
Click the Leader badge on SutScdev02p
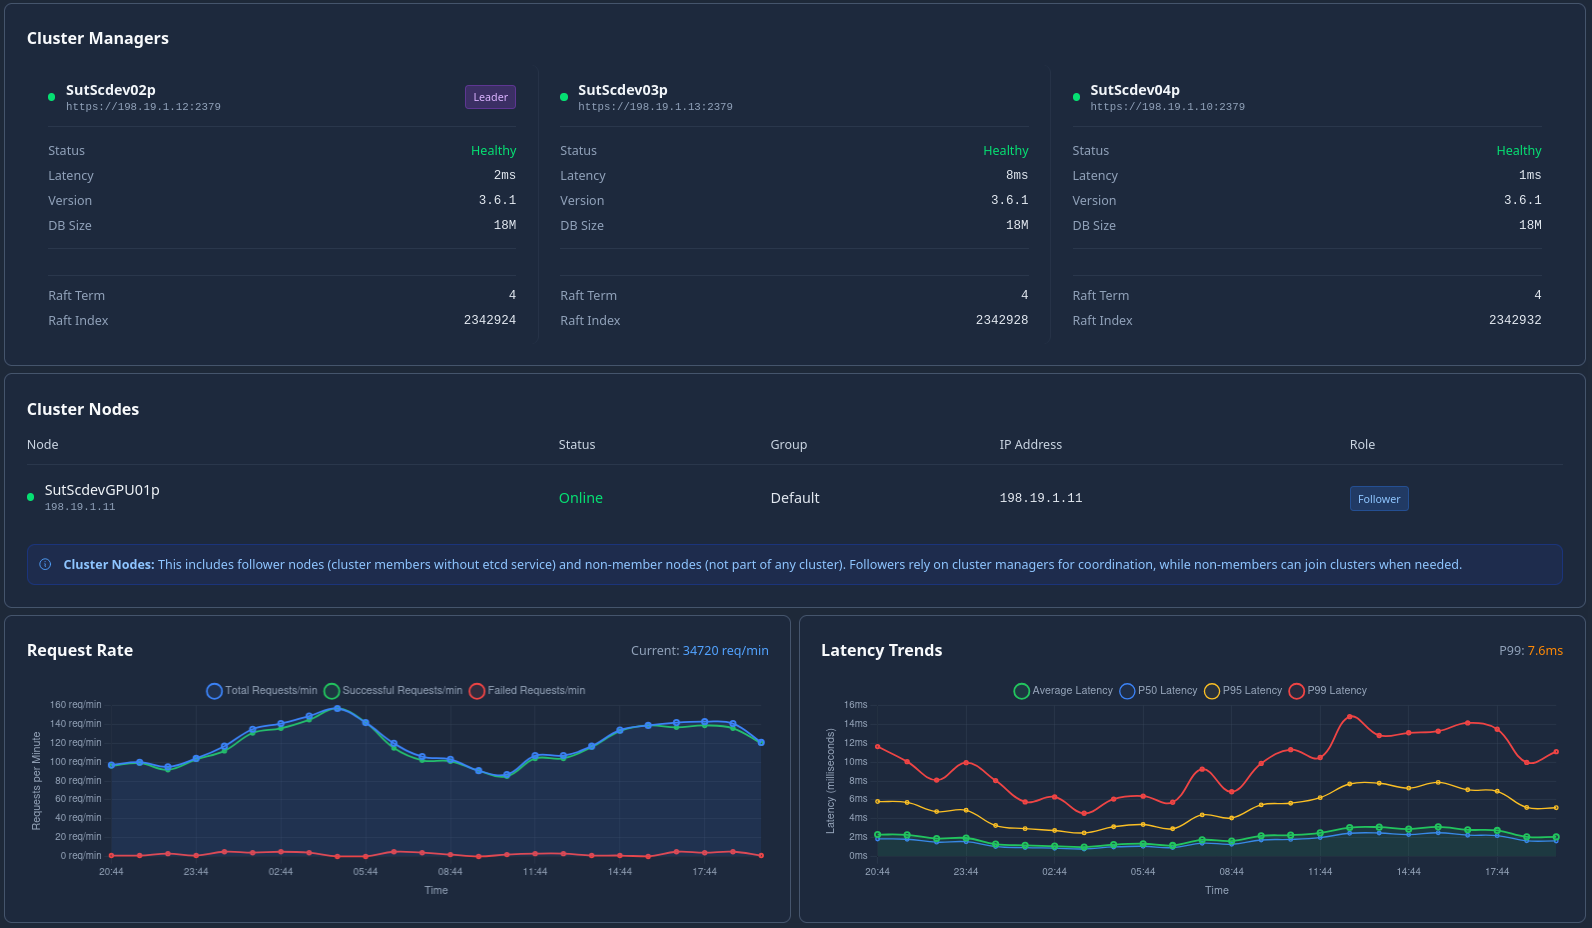pos(490,97)
